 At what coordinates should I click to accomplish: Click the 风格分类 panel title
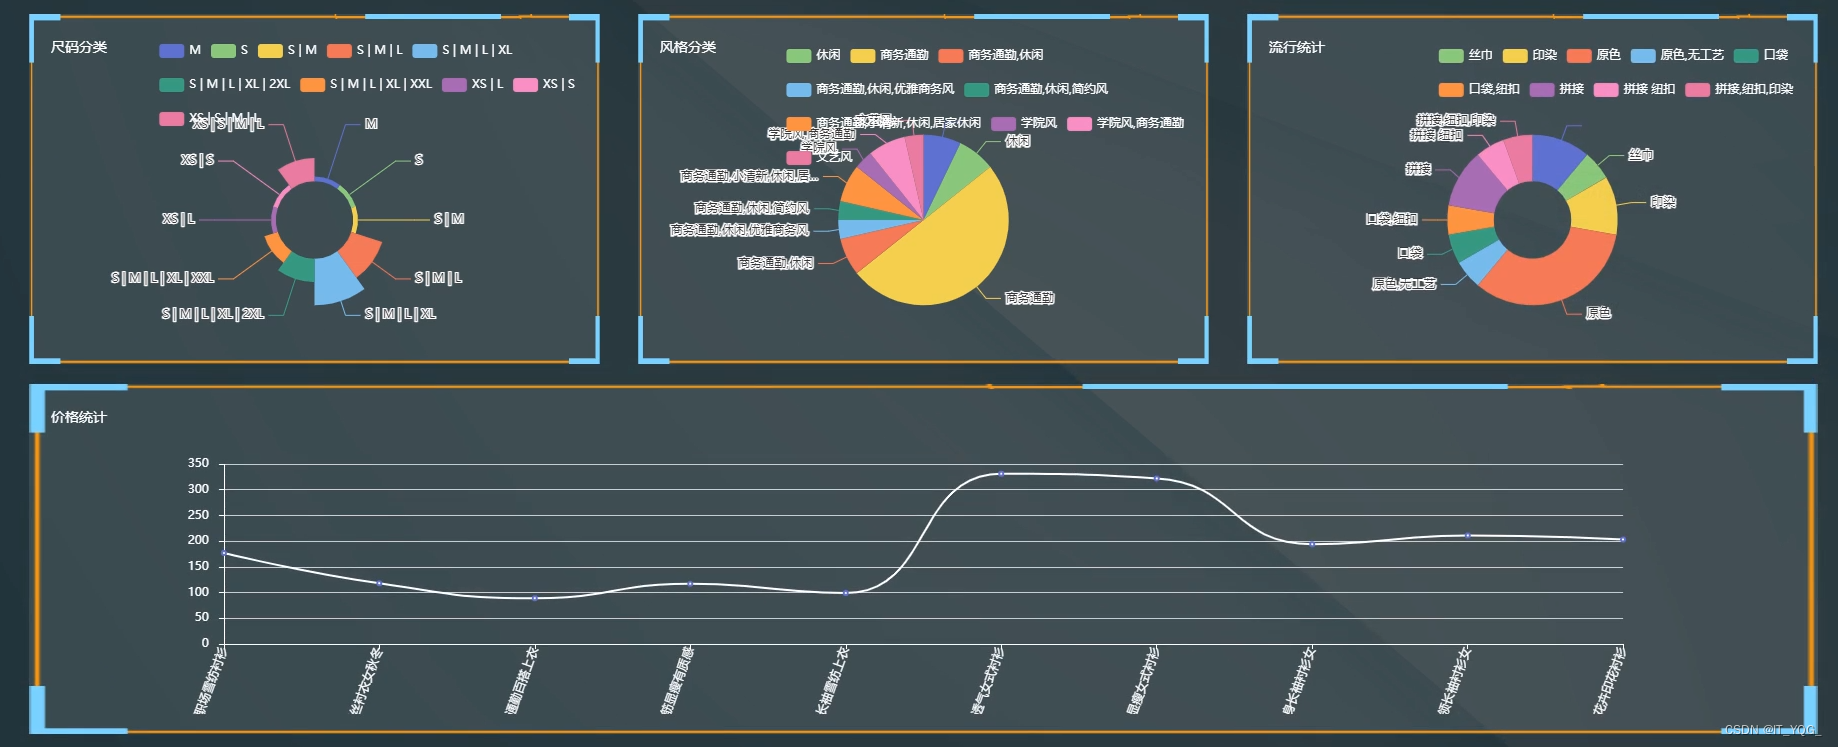[688, 47]
